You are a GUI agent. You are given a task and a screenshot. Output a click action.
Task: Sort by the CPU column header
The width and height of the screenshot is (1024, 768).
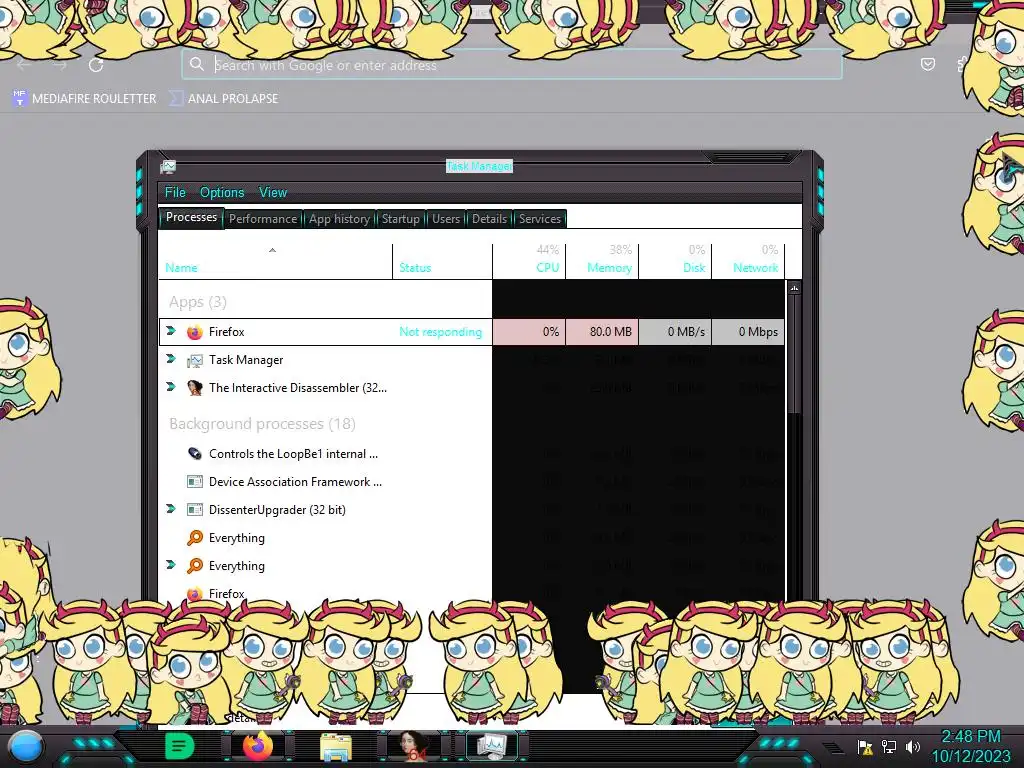(x=529, y=262)
